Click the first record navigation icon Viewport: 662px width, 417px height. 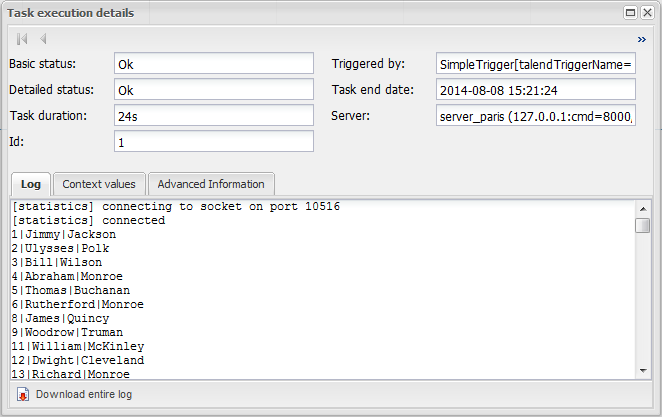pos(22,39)
